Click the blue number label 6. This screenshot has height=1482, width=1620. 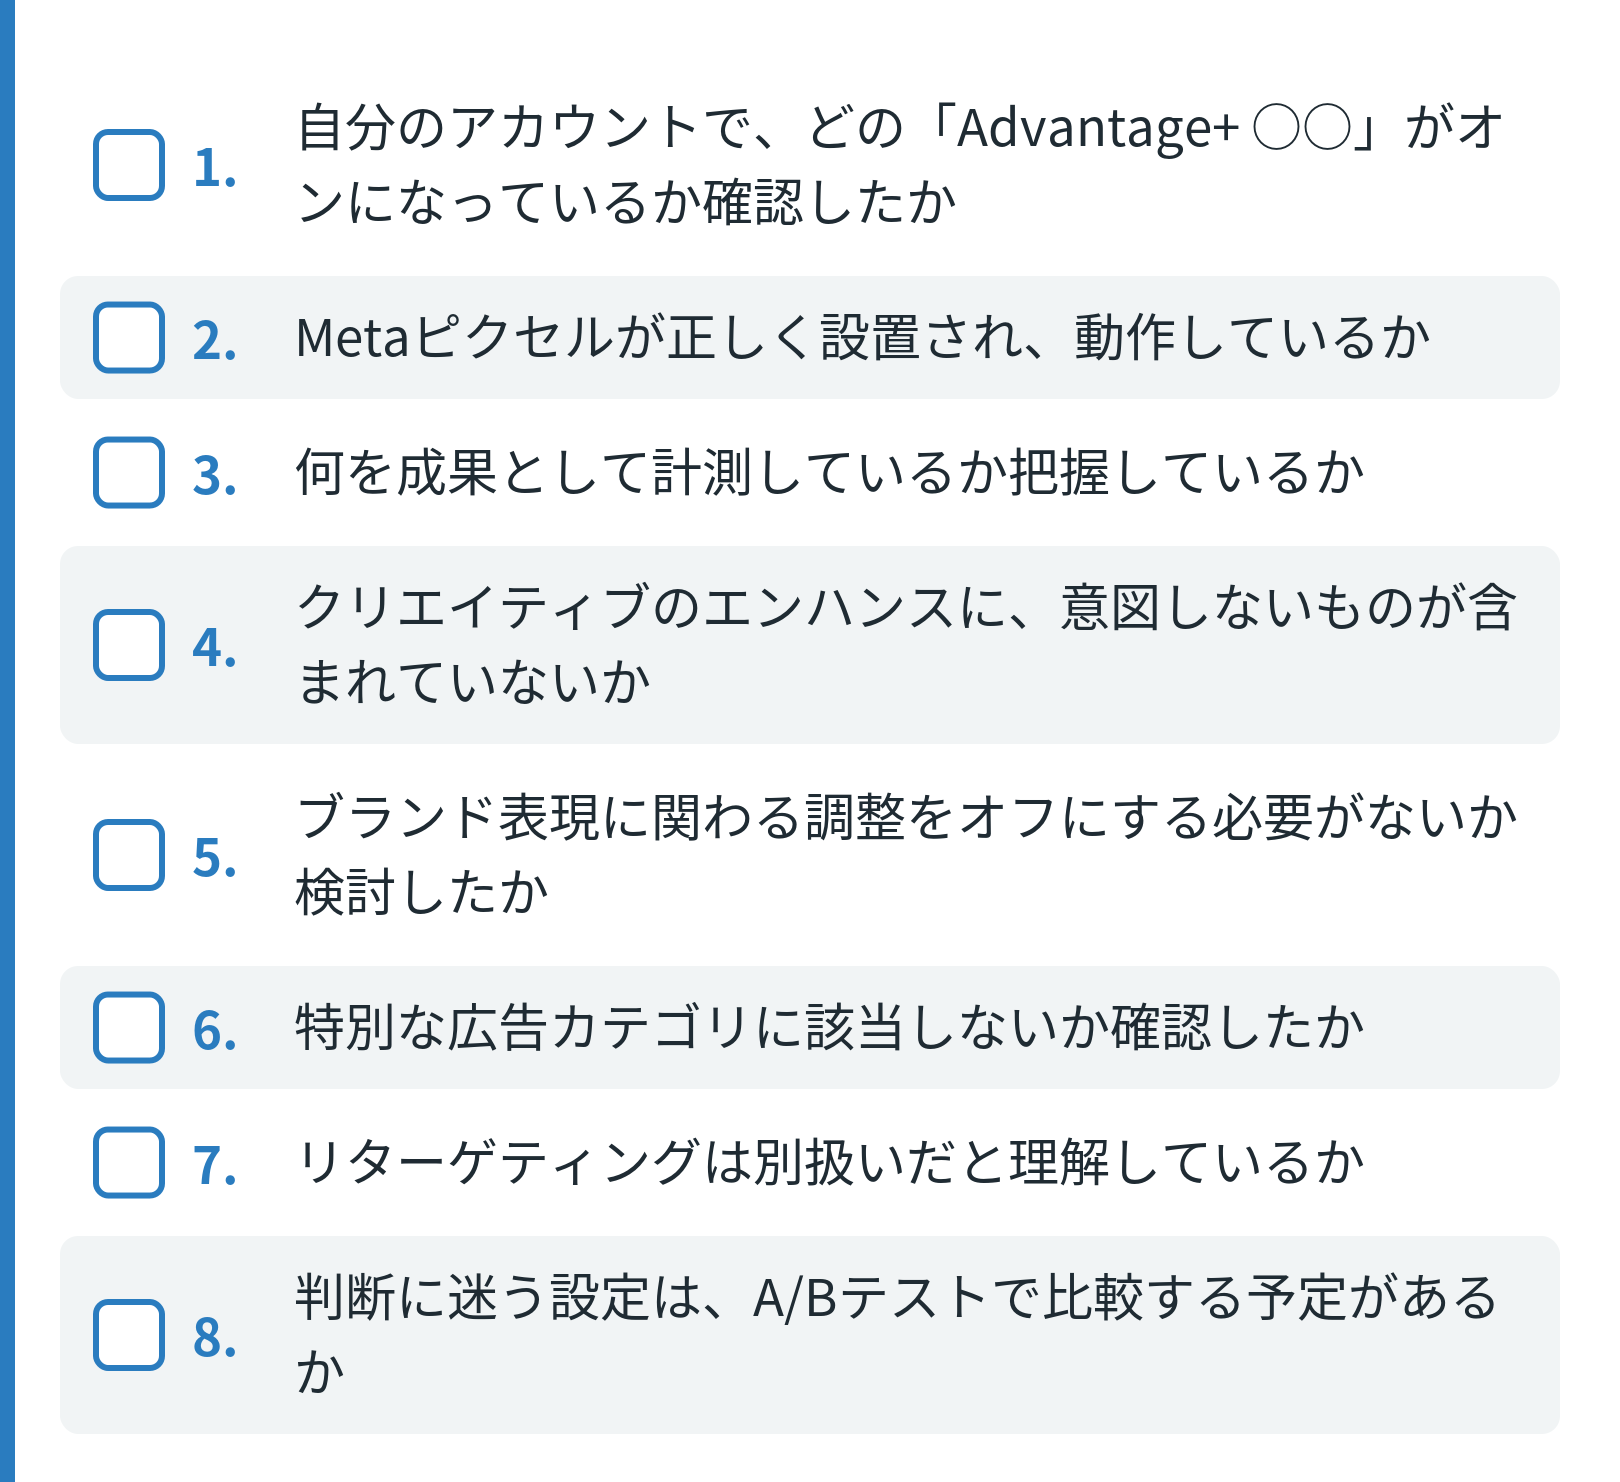[215, 1030]
